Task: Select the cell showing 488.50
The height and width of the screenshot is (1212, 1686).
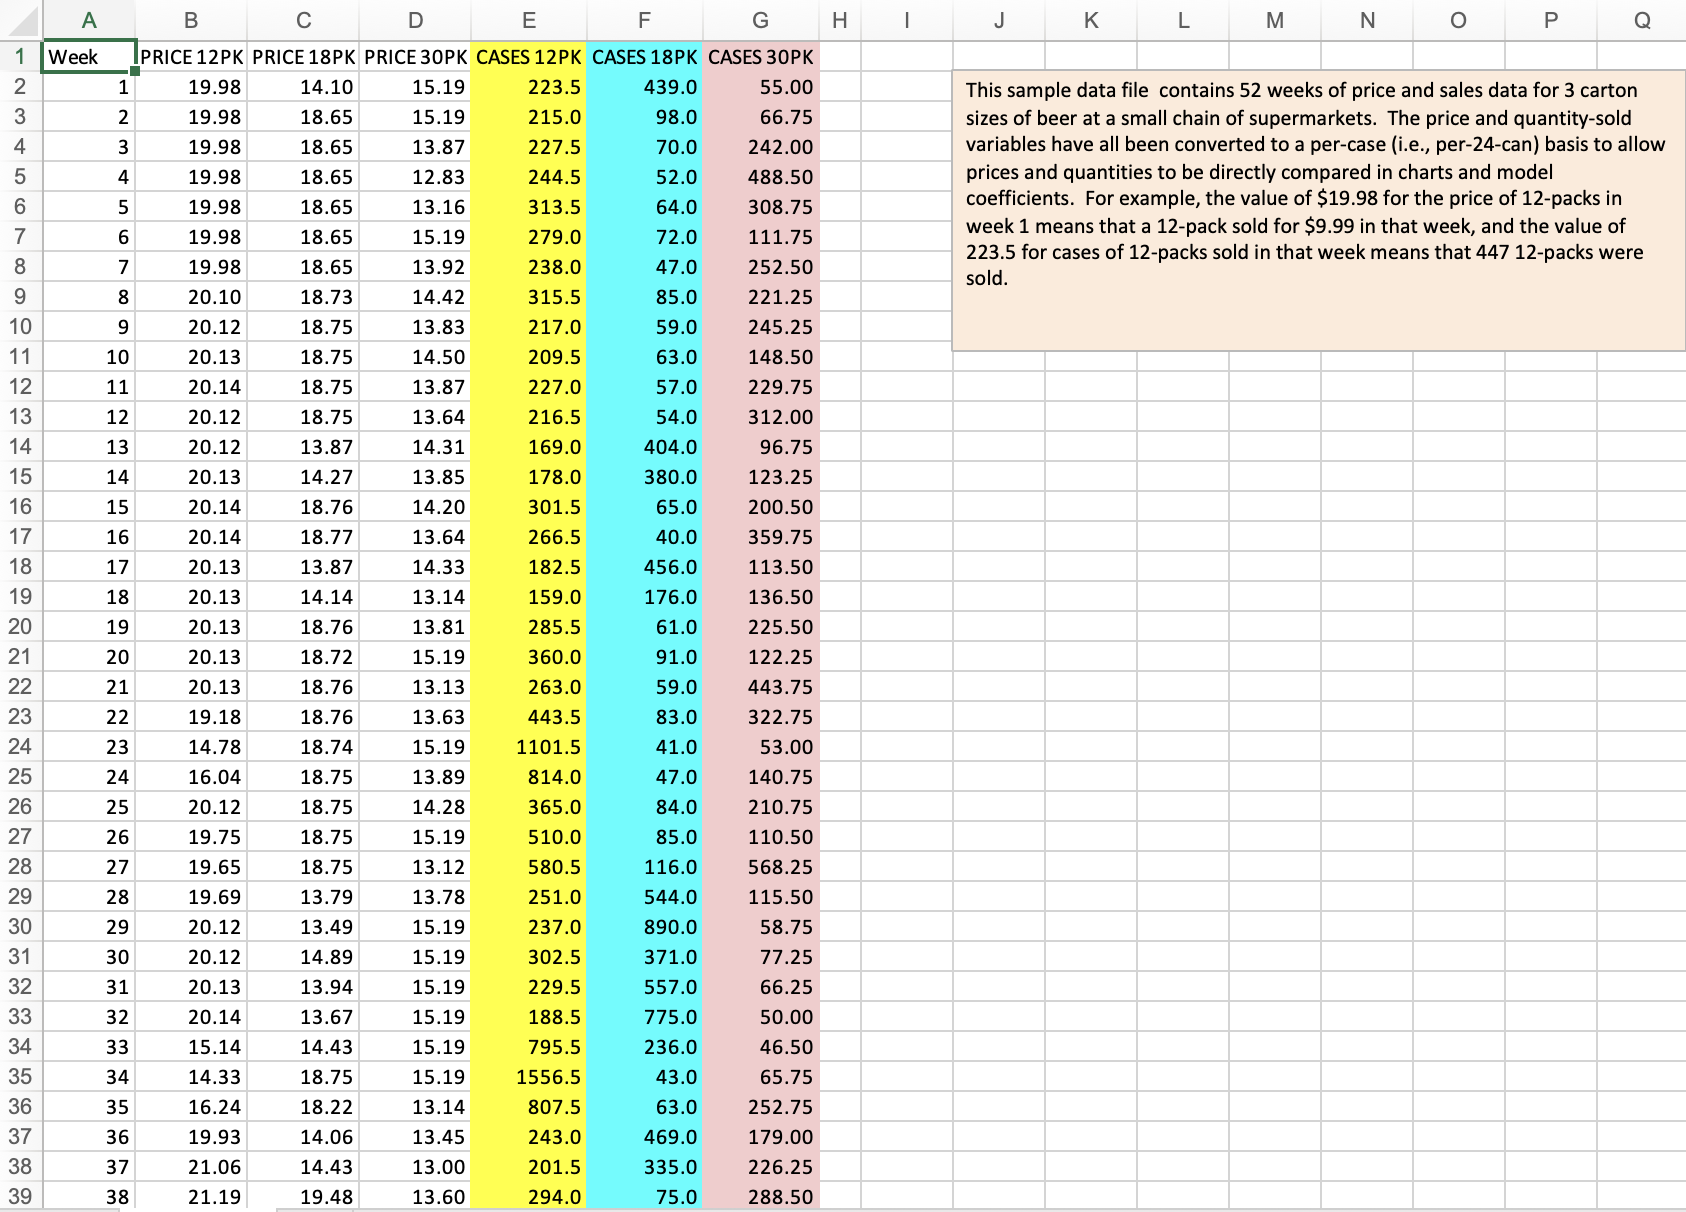Action: (760, 177)
